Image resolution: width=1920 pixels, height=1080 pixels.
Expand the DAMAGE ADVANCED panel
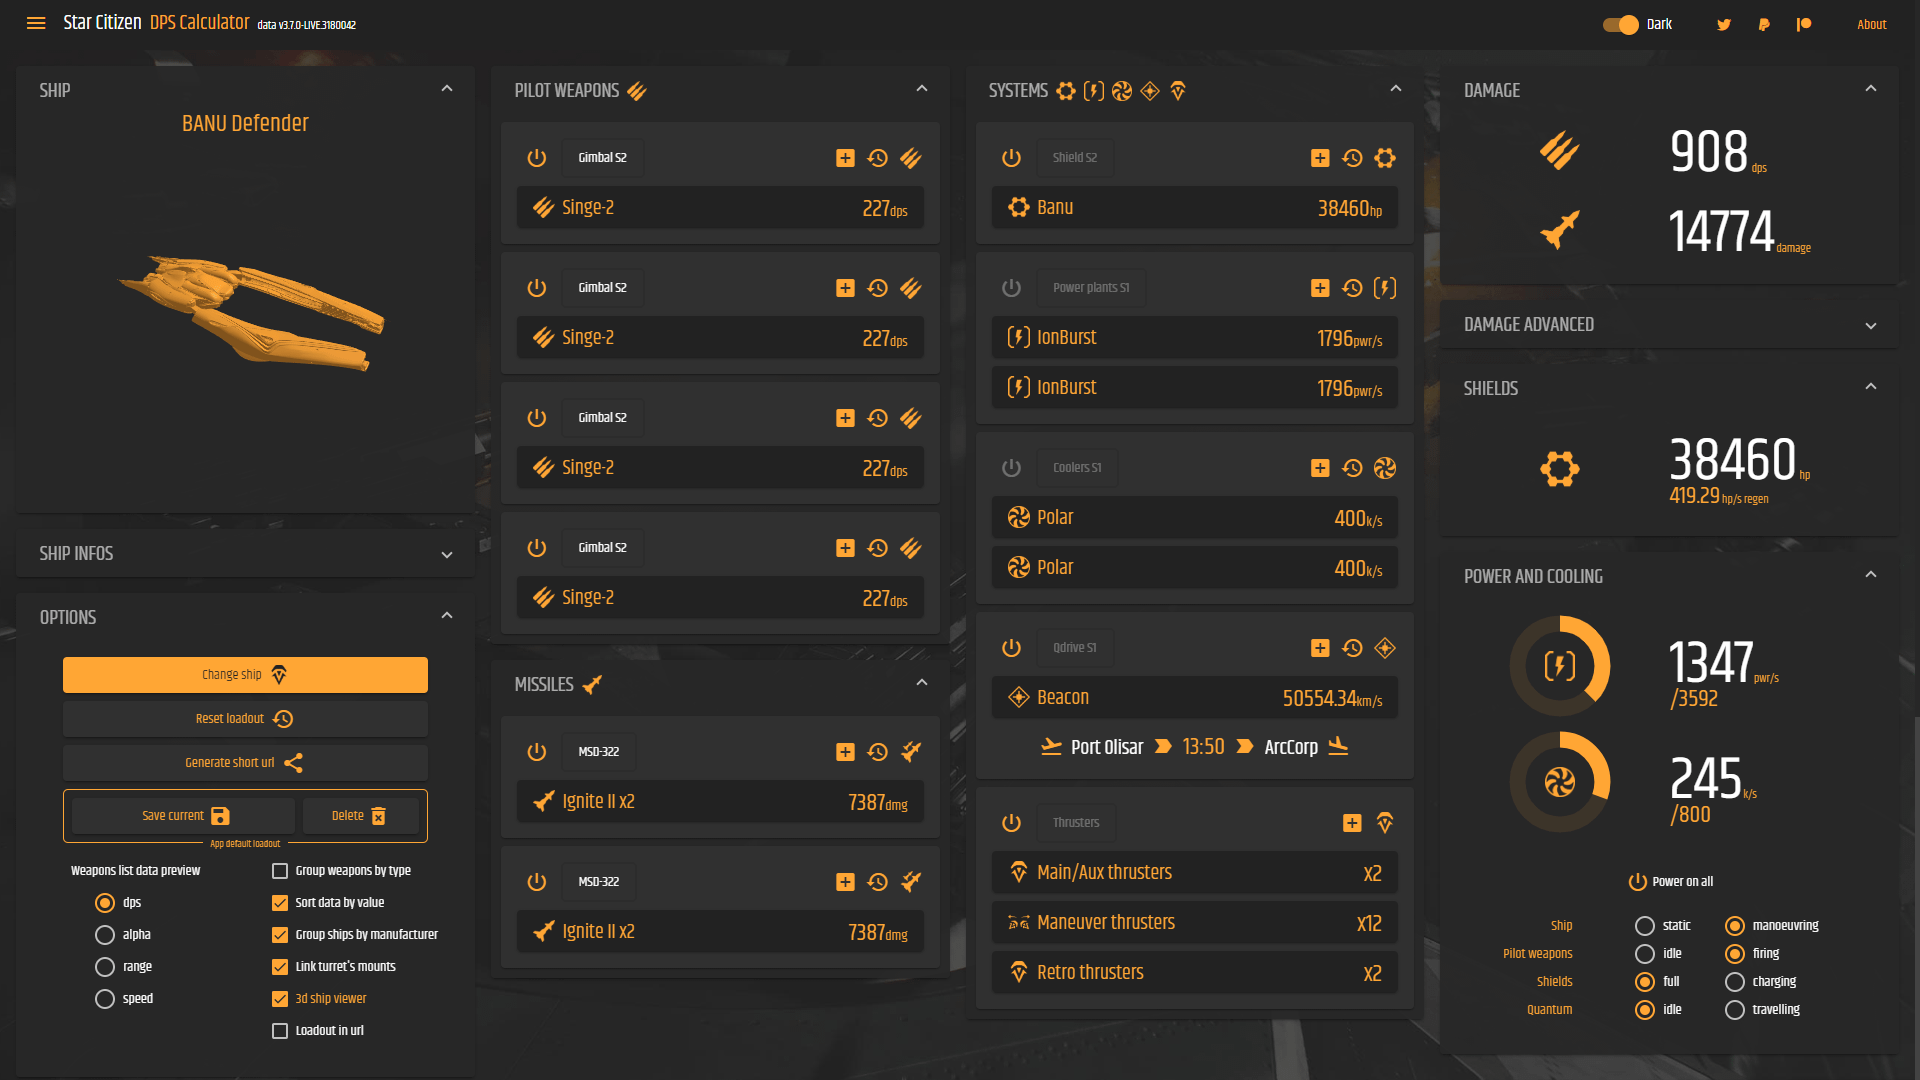pos(1871,326)
